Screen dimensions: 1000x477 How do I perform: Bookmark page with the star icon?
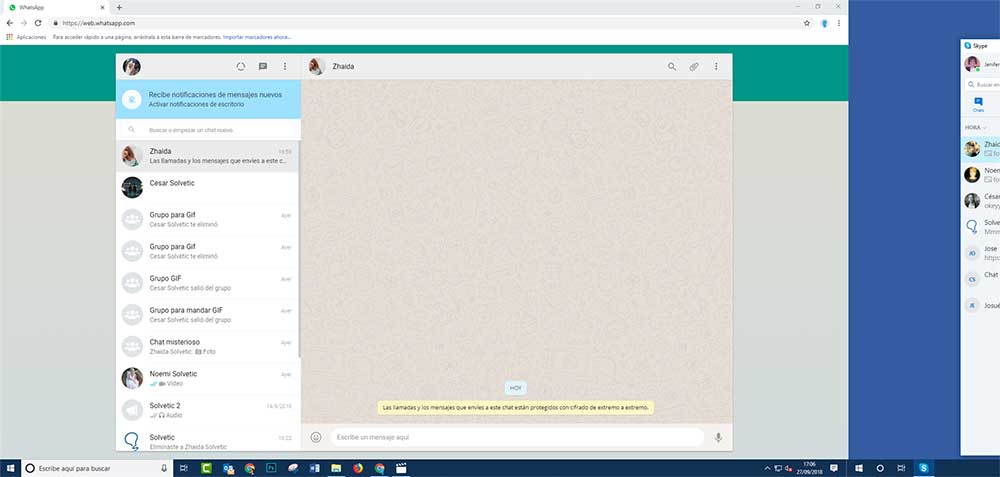(807, 23)
